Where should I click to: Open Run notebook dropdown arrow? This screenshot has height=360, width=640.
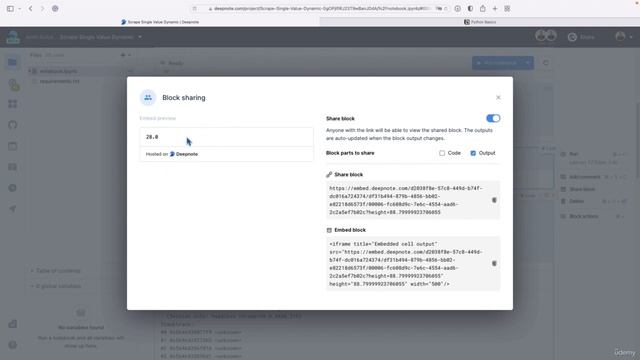click(x=528, y=63)
